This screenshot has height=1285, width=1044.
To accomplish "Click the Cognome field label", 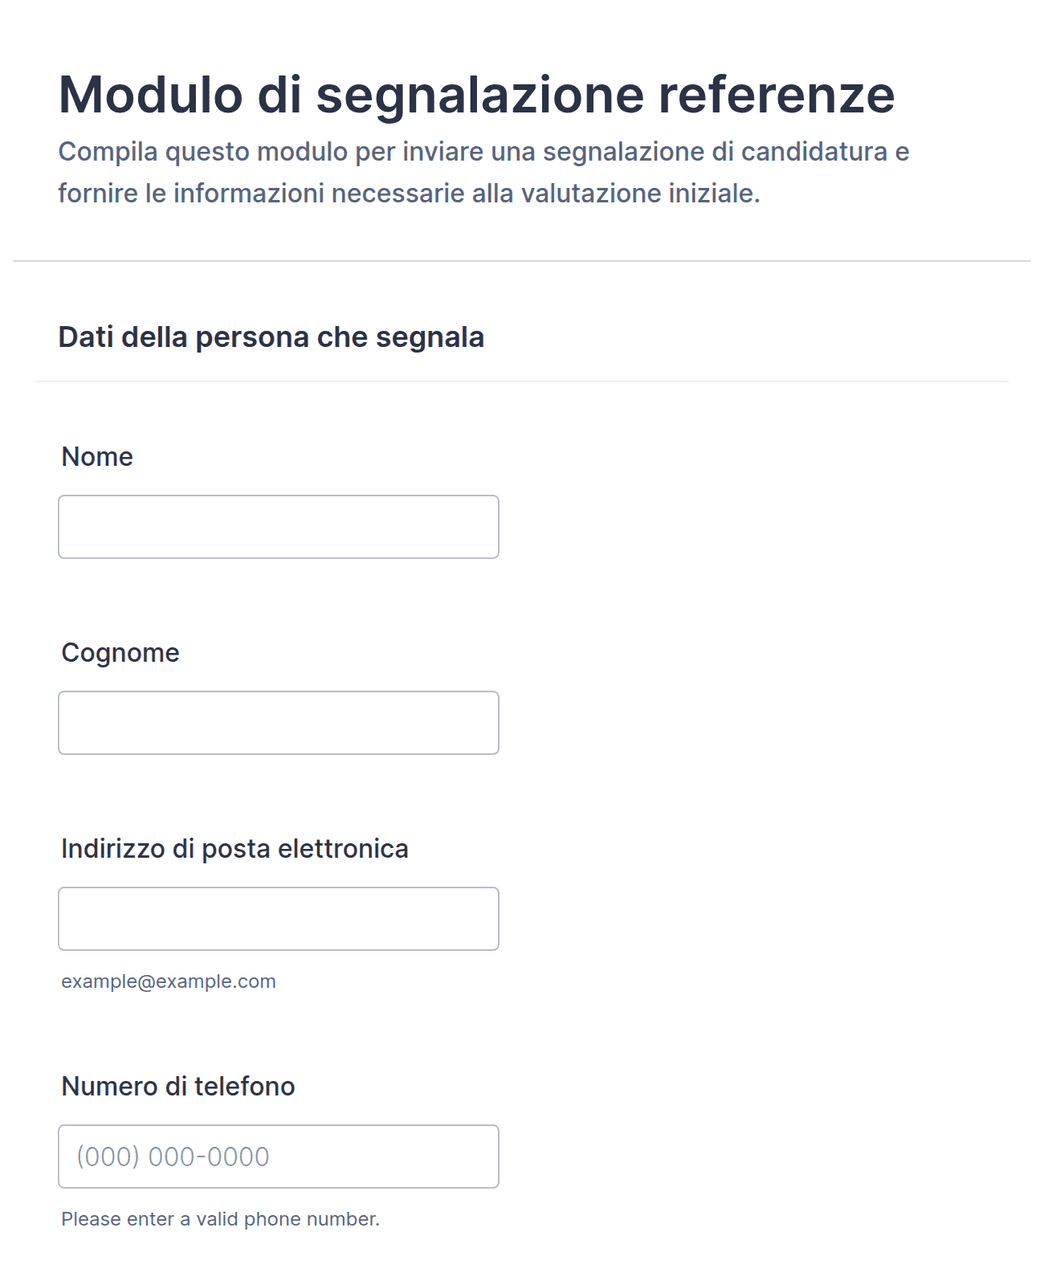I will [x=120, y=653].
